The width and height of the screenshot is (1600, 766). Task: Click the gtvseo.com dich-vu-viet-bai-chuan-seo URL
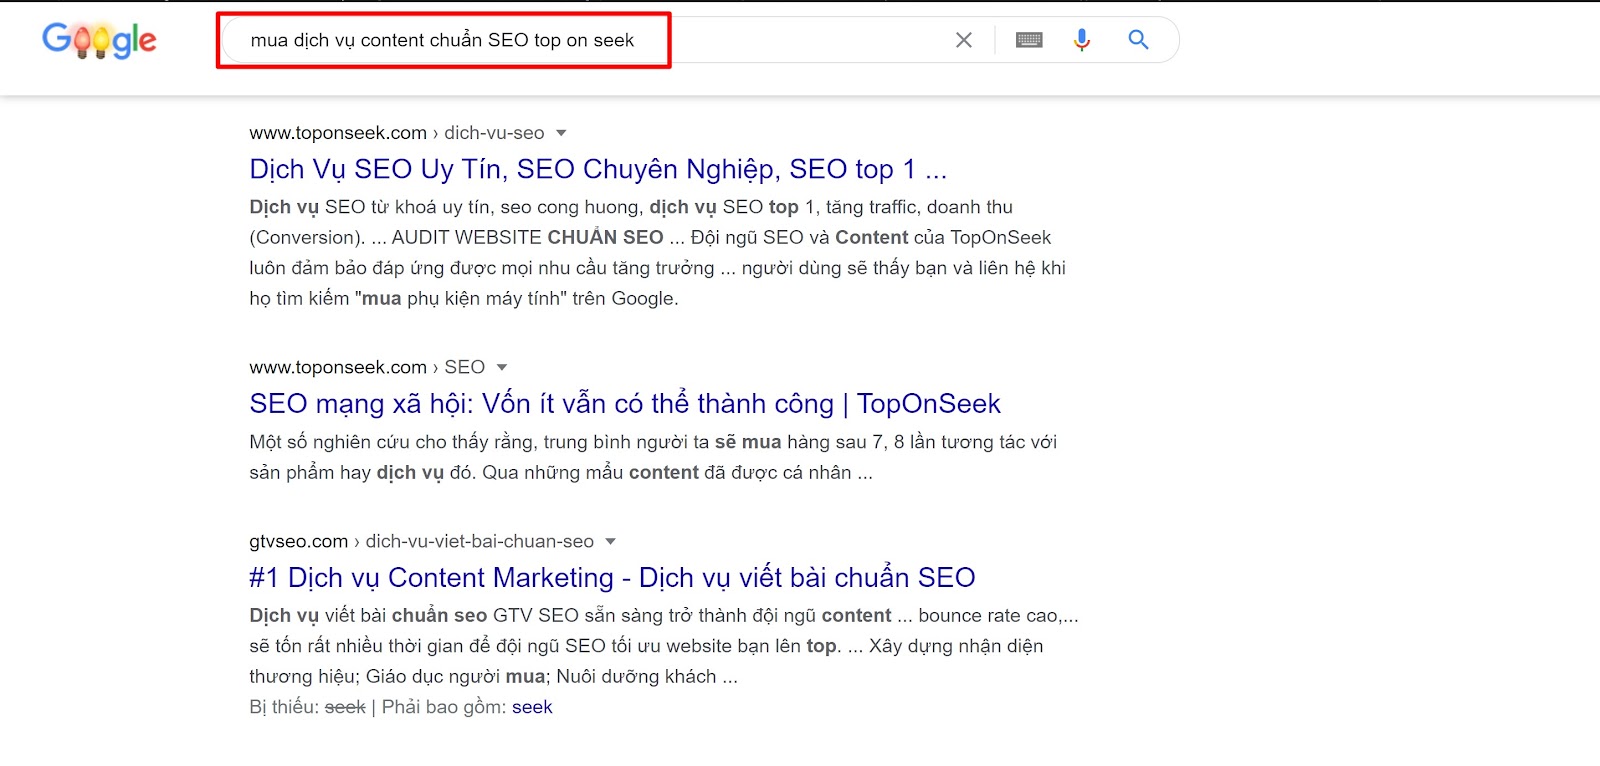pos(421,541)
